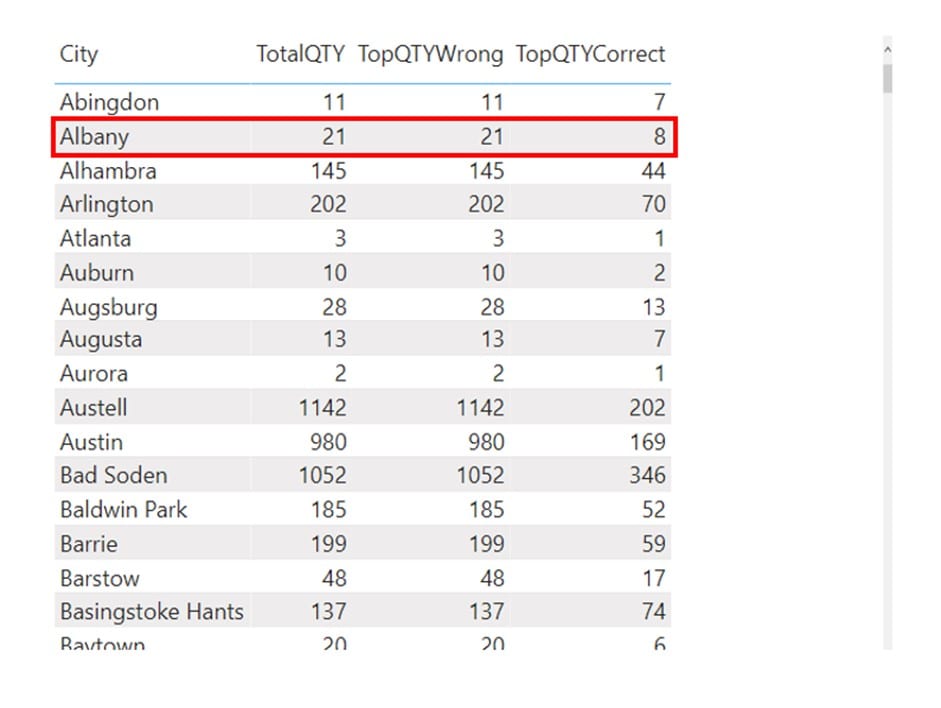This screenshot has width=941, height=708.
Task: Select the Barstow city cell
Action: (x=100, y=578)
